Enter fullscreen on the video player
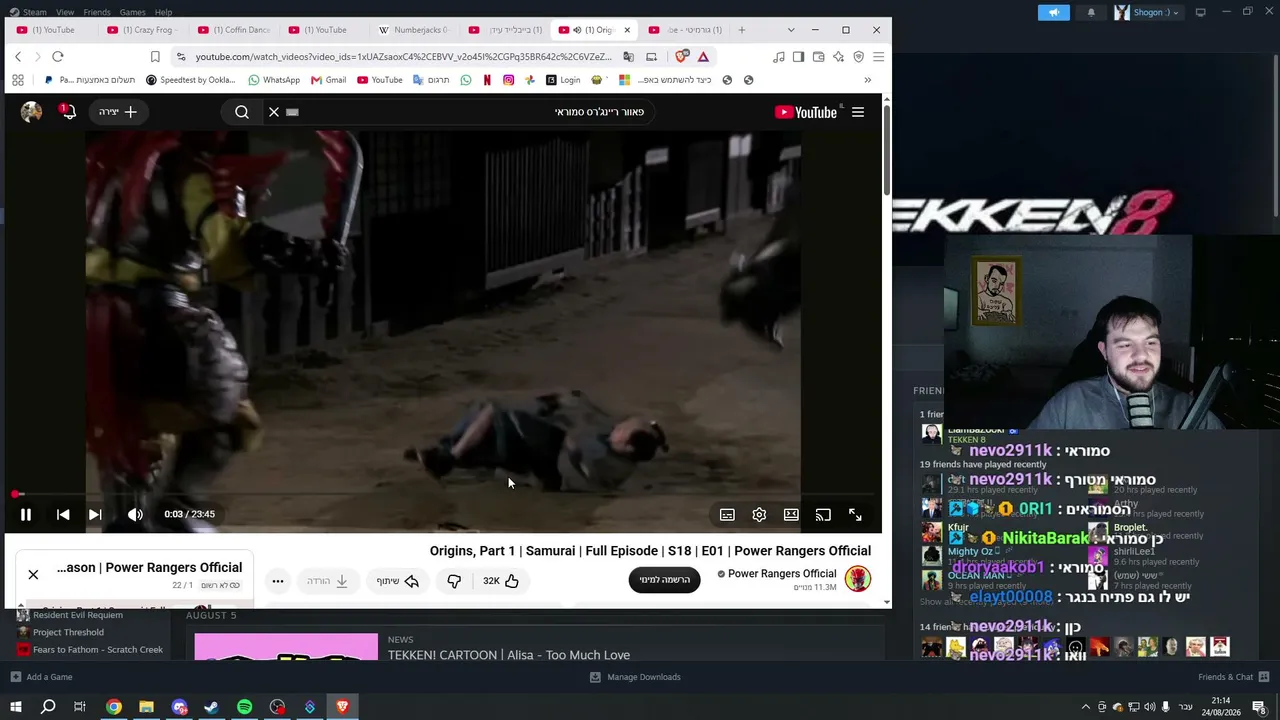The width and height of the screenshot is (1280, 720). click(x=855, y=515)
